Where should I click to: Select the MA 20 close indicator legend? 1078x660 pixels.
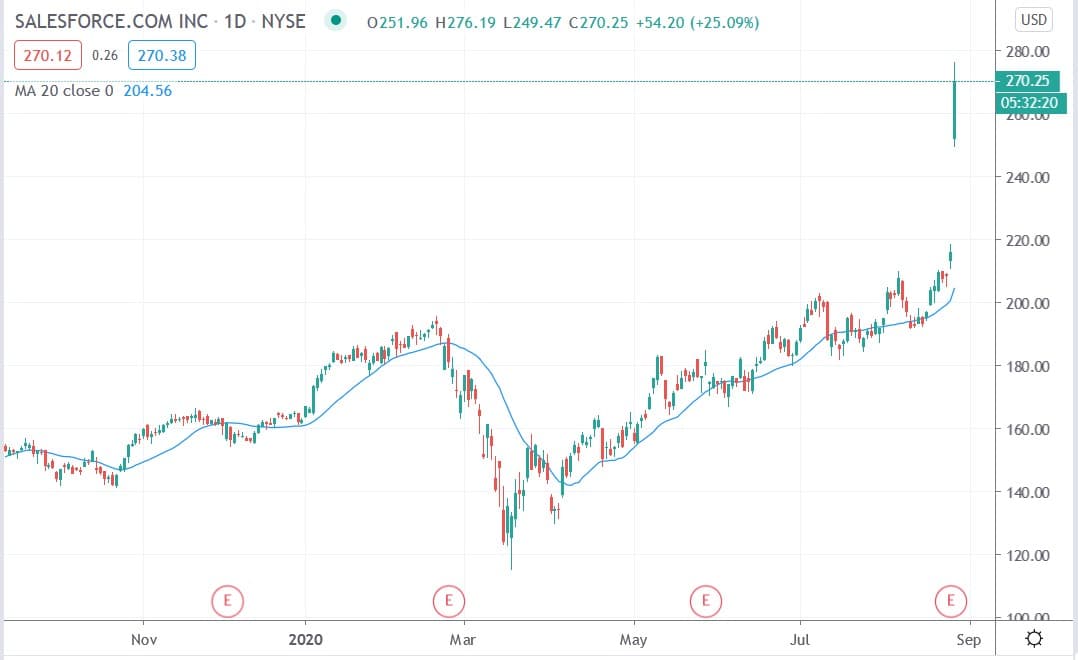pyautogui.click(x=65, y=90)
